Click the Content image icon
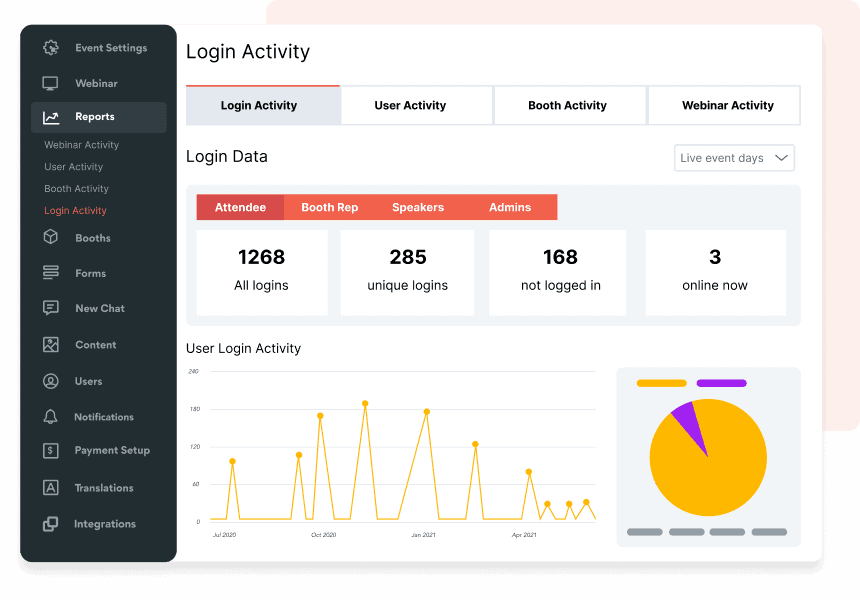Viewport: 860px width, 600px height. point(51,345)
